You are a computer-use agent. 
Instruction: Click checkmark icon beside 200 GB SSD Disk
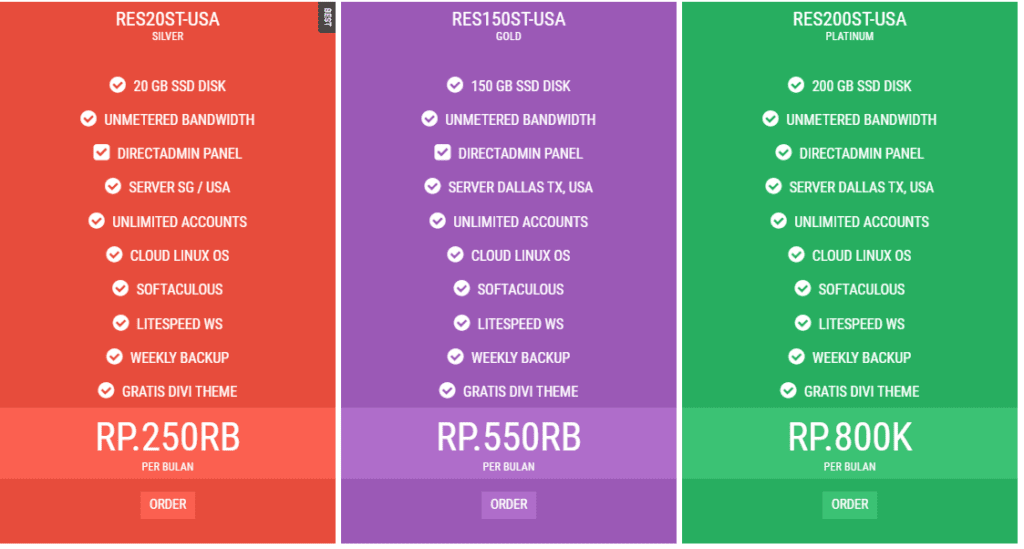(x=796, y=85)
